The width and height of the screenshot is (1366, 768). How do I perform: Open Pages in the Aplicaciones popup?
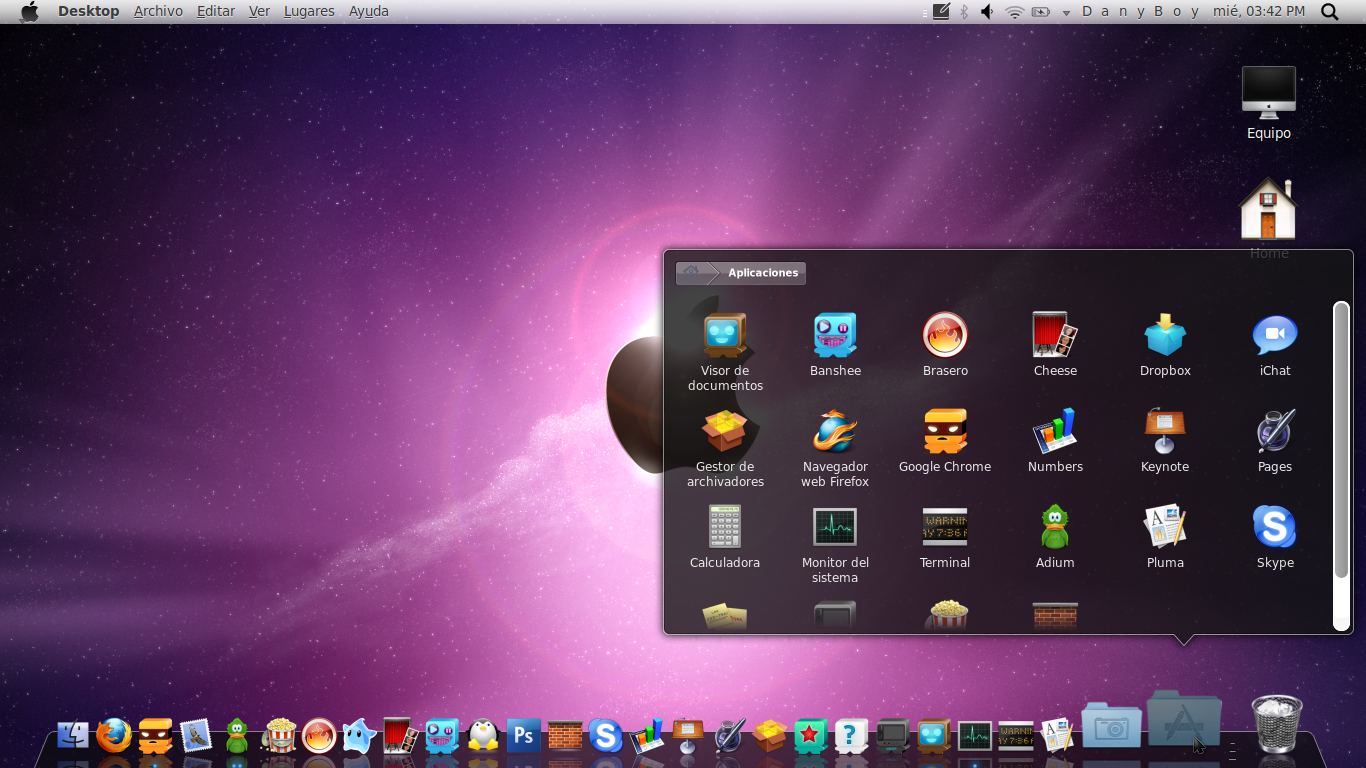(x=1275, y=441)
